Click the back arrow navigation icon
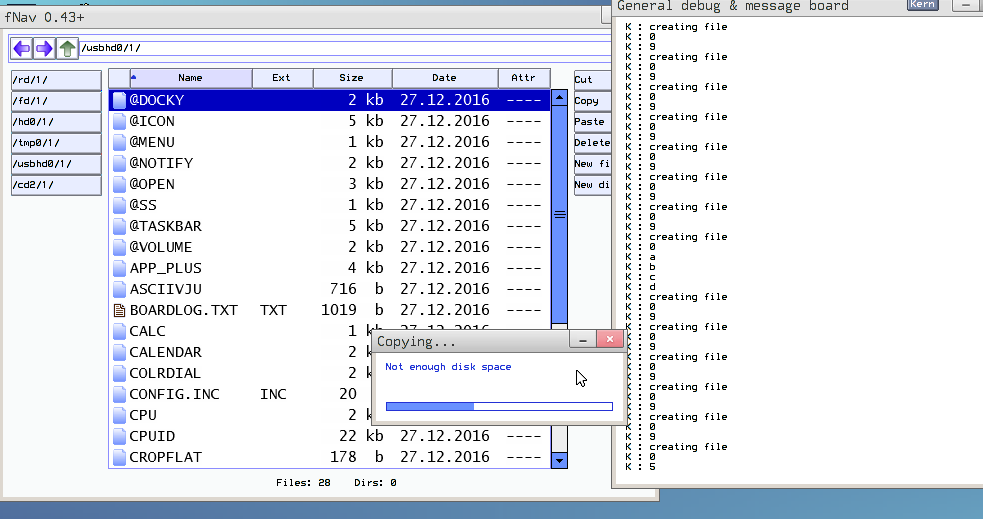 pos(21,48)
